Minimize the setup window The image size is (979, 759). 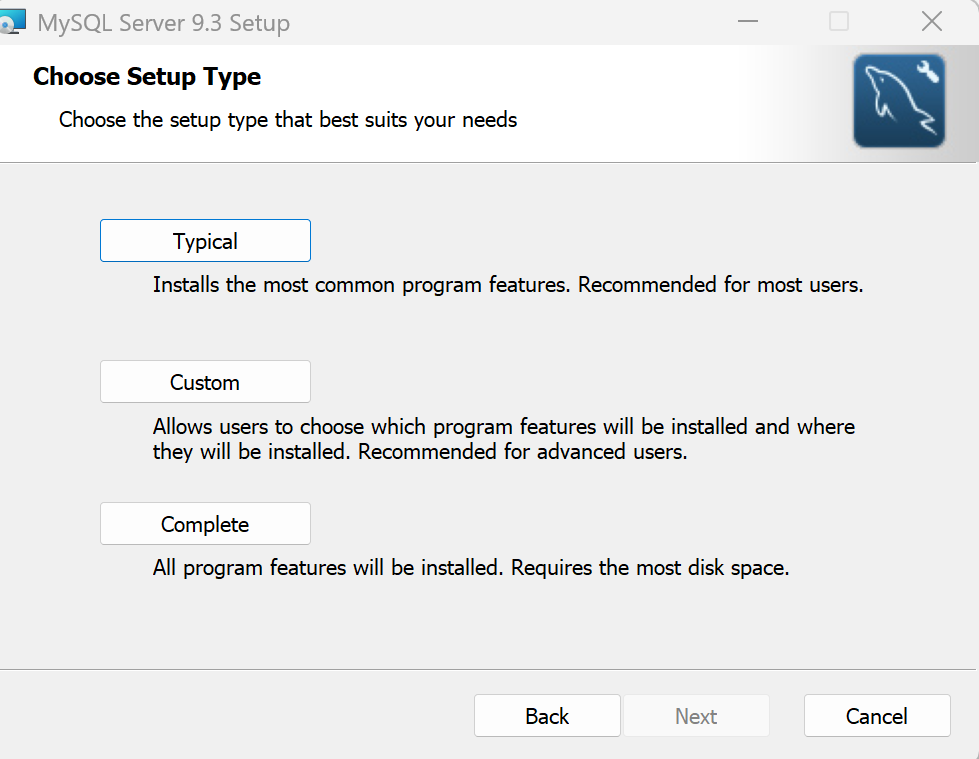pyautogui.click(x=747, y=21)
